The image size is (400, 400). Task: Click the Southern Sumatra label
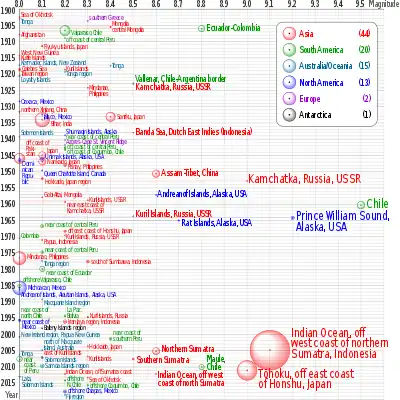click(x=163, y=360)
